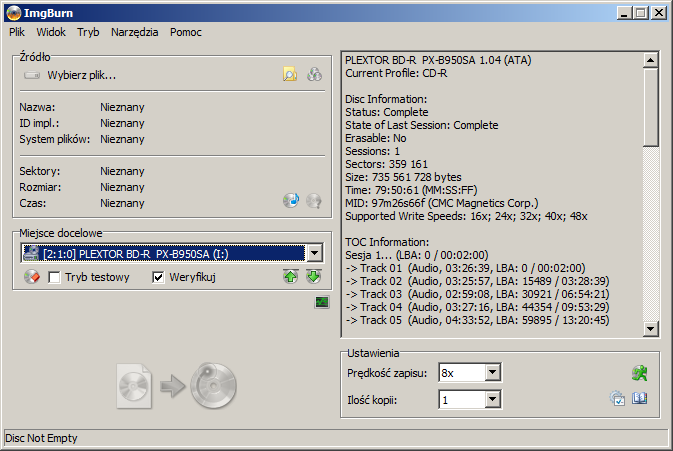Image resolution: width=673 pixels, height=451 pixels.
Task: Click the Track 03 audio line
Action: [477, 294]
